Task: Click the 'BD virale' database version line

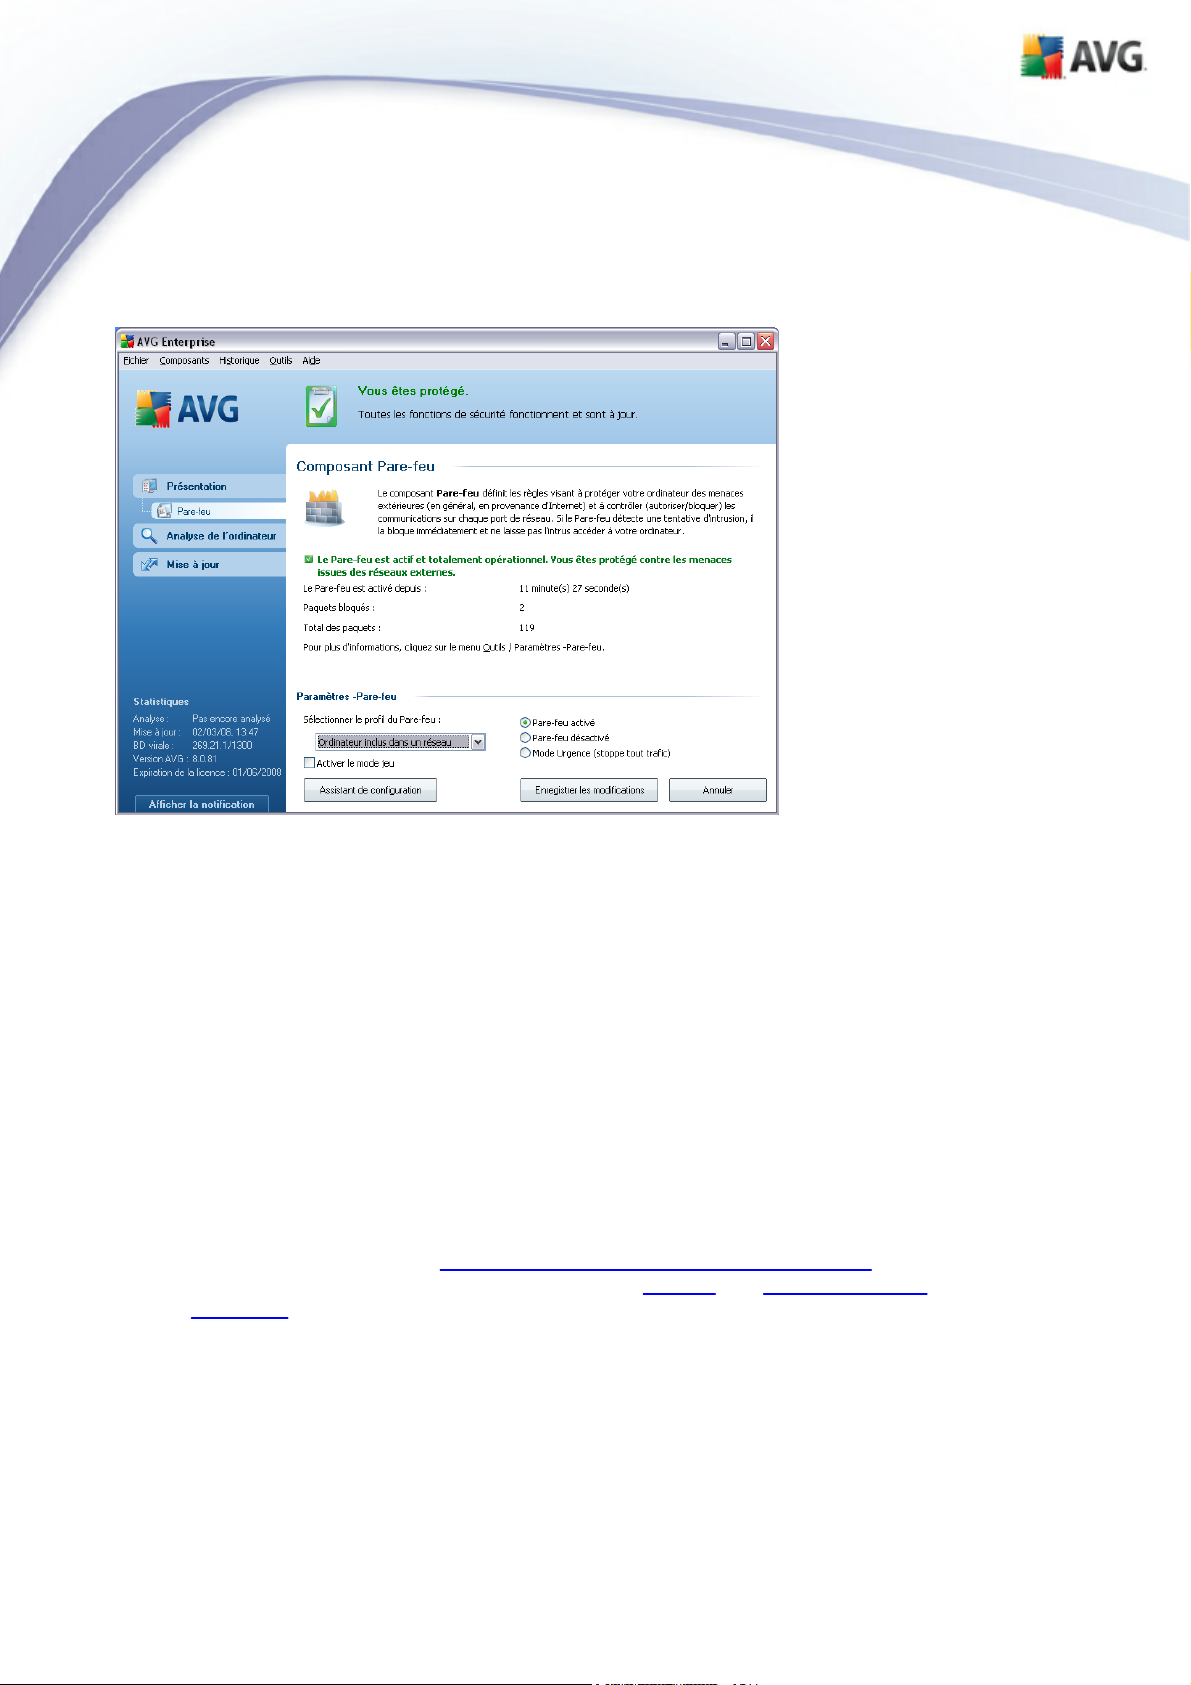Action: coord(193,745)
